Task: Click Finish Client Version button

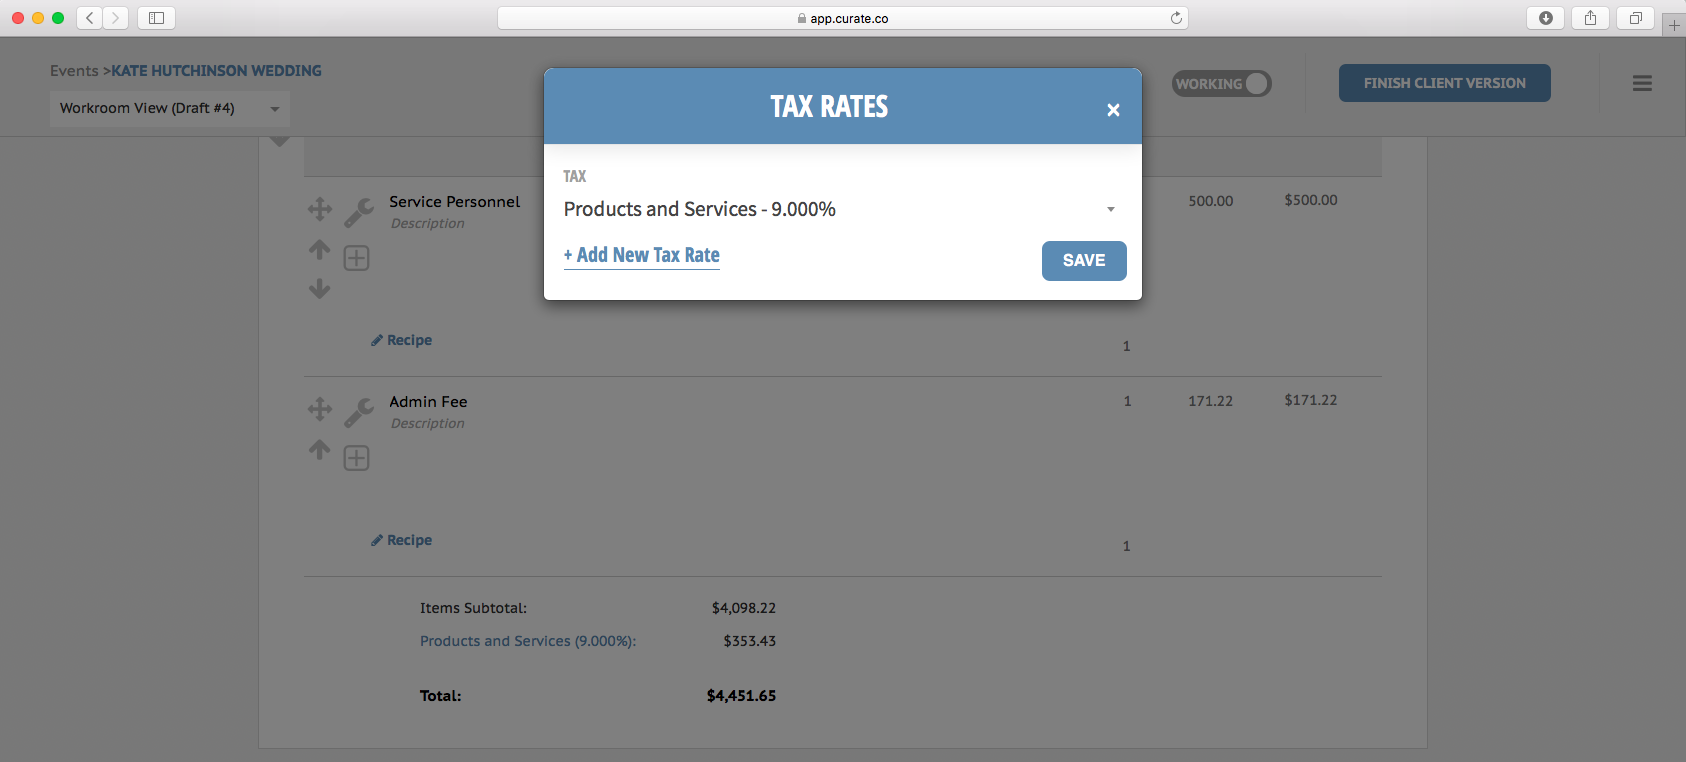Action: coord(1444,83)
